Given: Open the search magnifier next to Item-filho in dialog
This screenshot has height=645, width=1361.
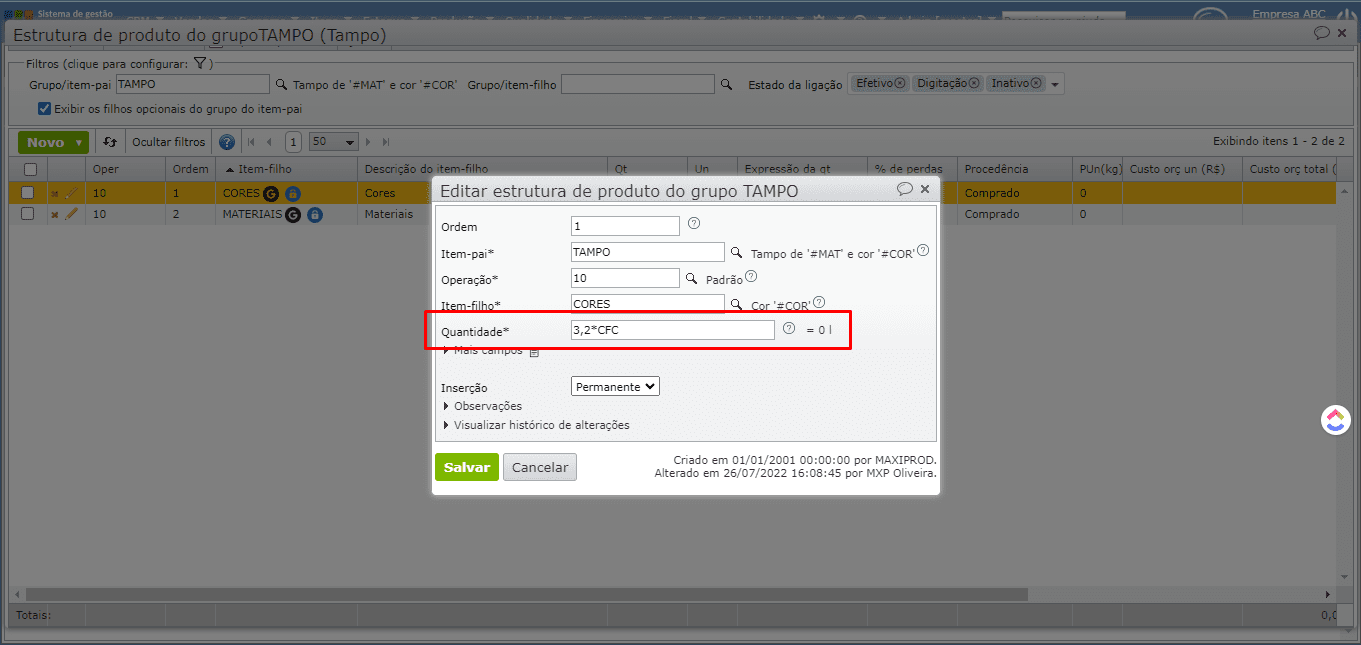Looking at the screenshot, I should click(737, 304).
